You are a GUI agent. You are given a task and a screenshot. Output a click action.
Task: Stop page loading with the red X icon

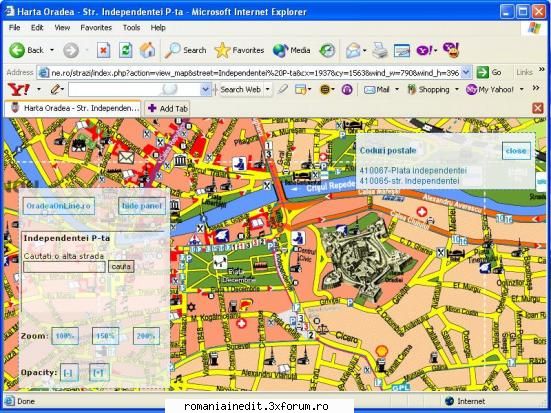[103, 50]
